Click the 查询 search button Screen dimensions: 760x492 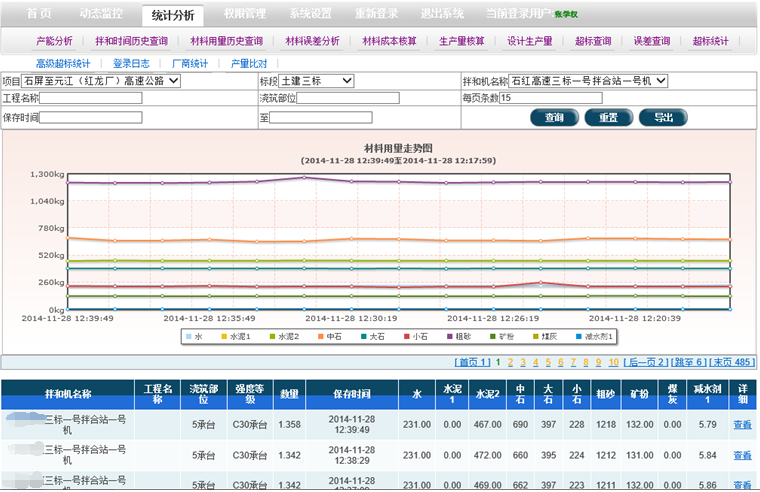pyautogui.click(x=554, y=117)
